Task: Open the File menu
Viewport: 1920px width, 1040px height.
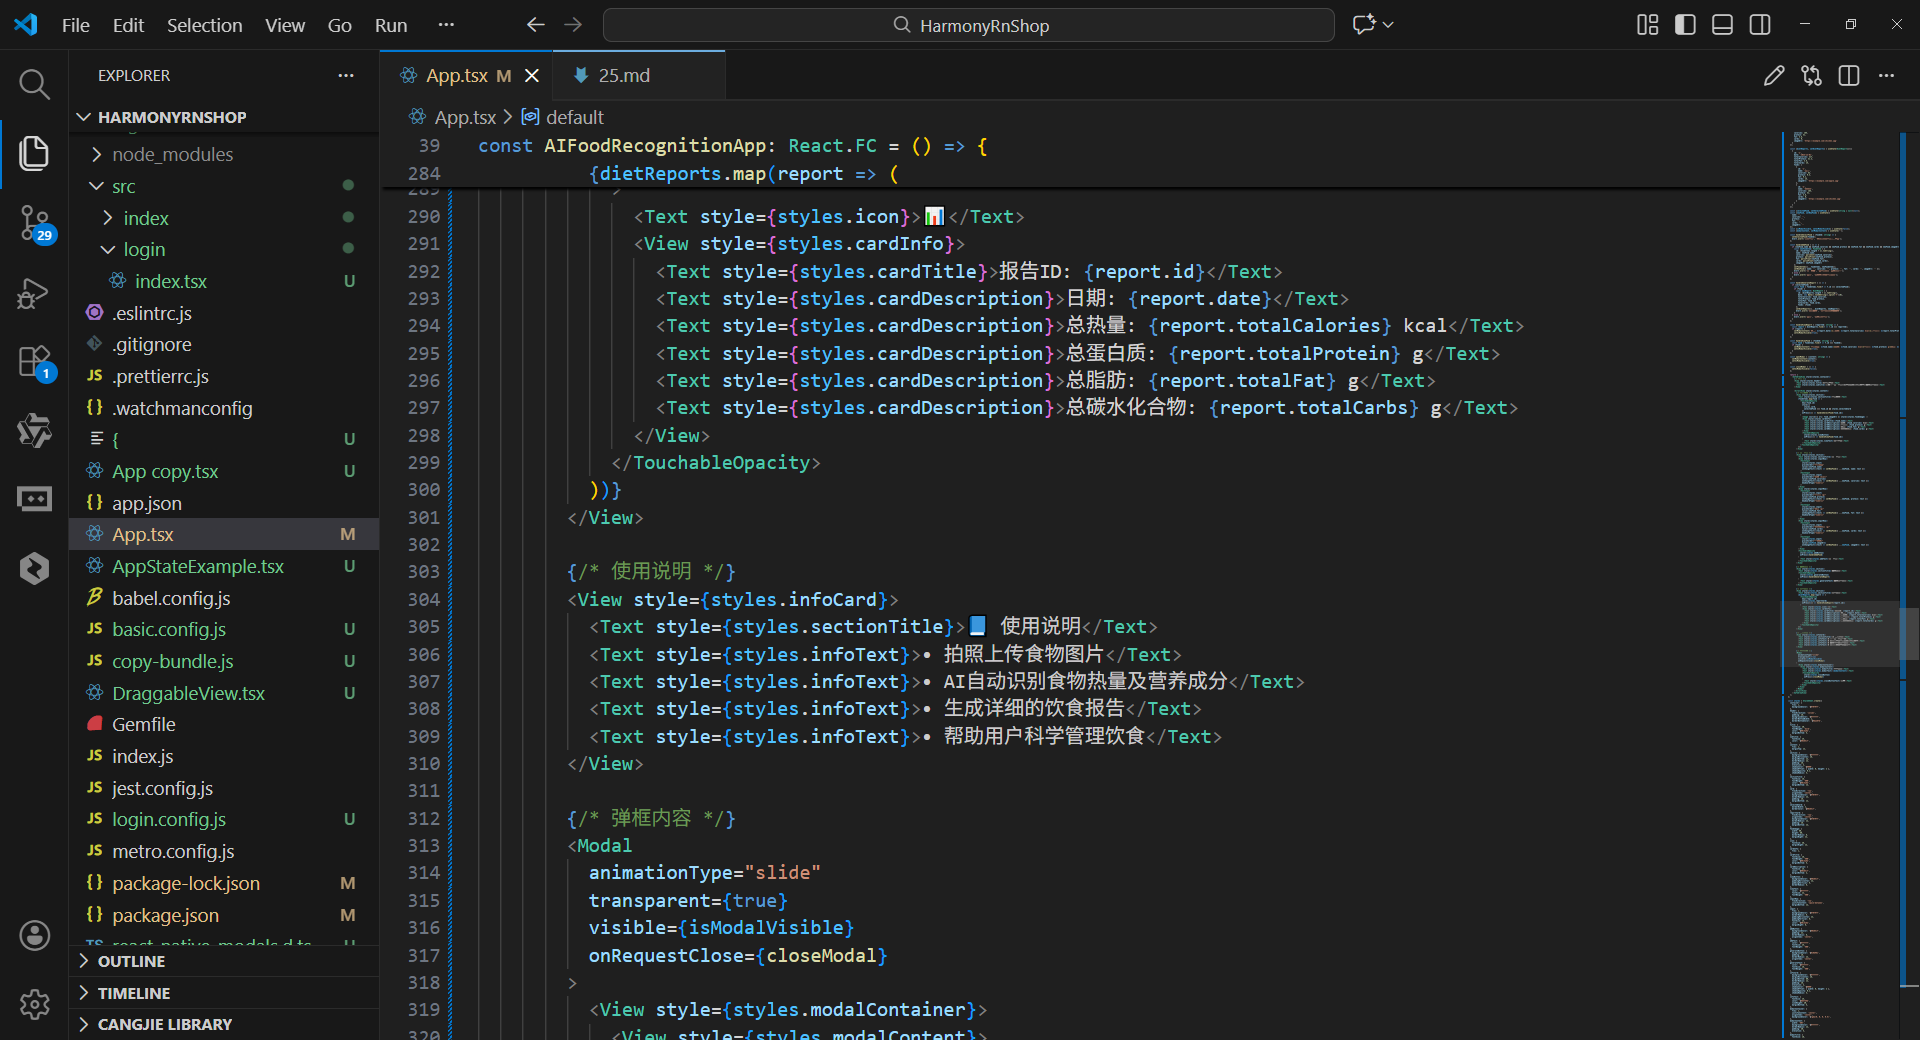Action: point(75,25)
